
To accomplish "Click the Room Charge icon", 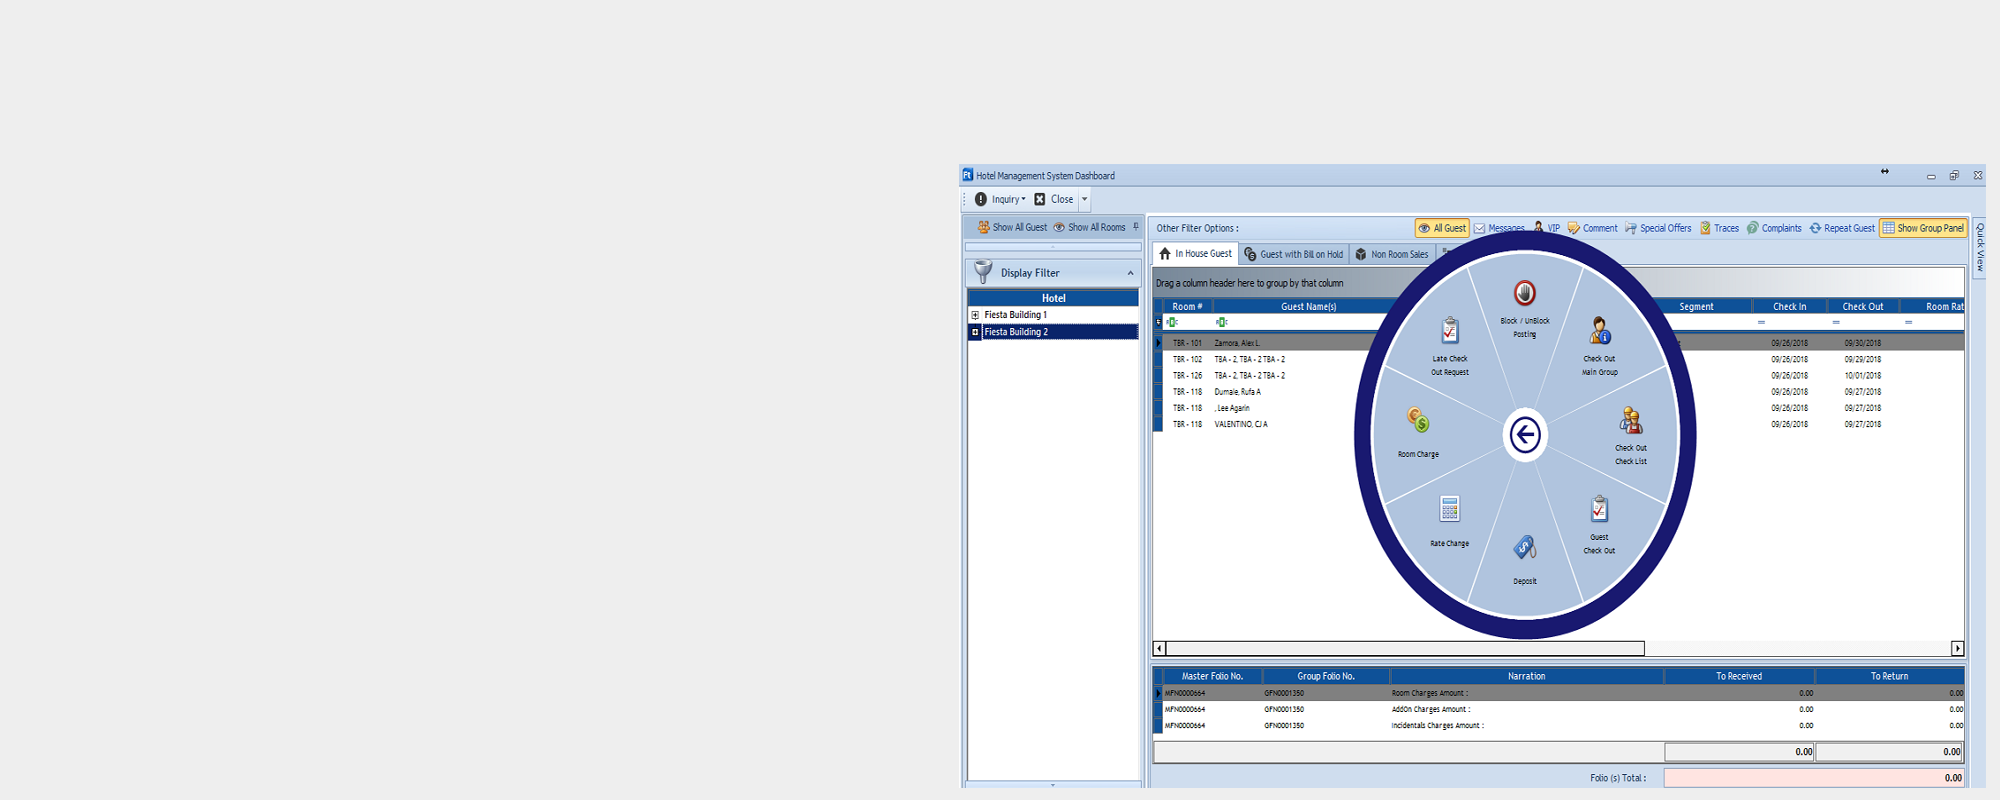I will point(1418,420).
